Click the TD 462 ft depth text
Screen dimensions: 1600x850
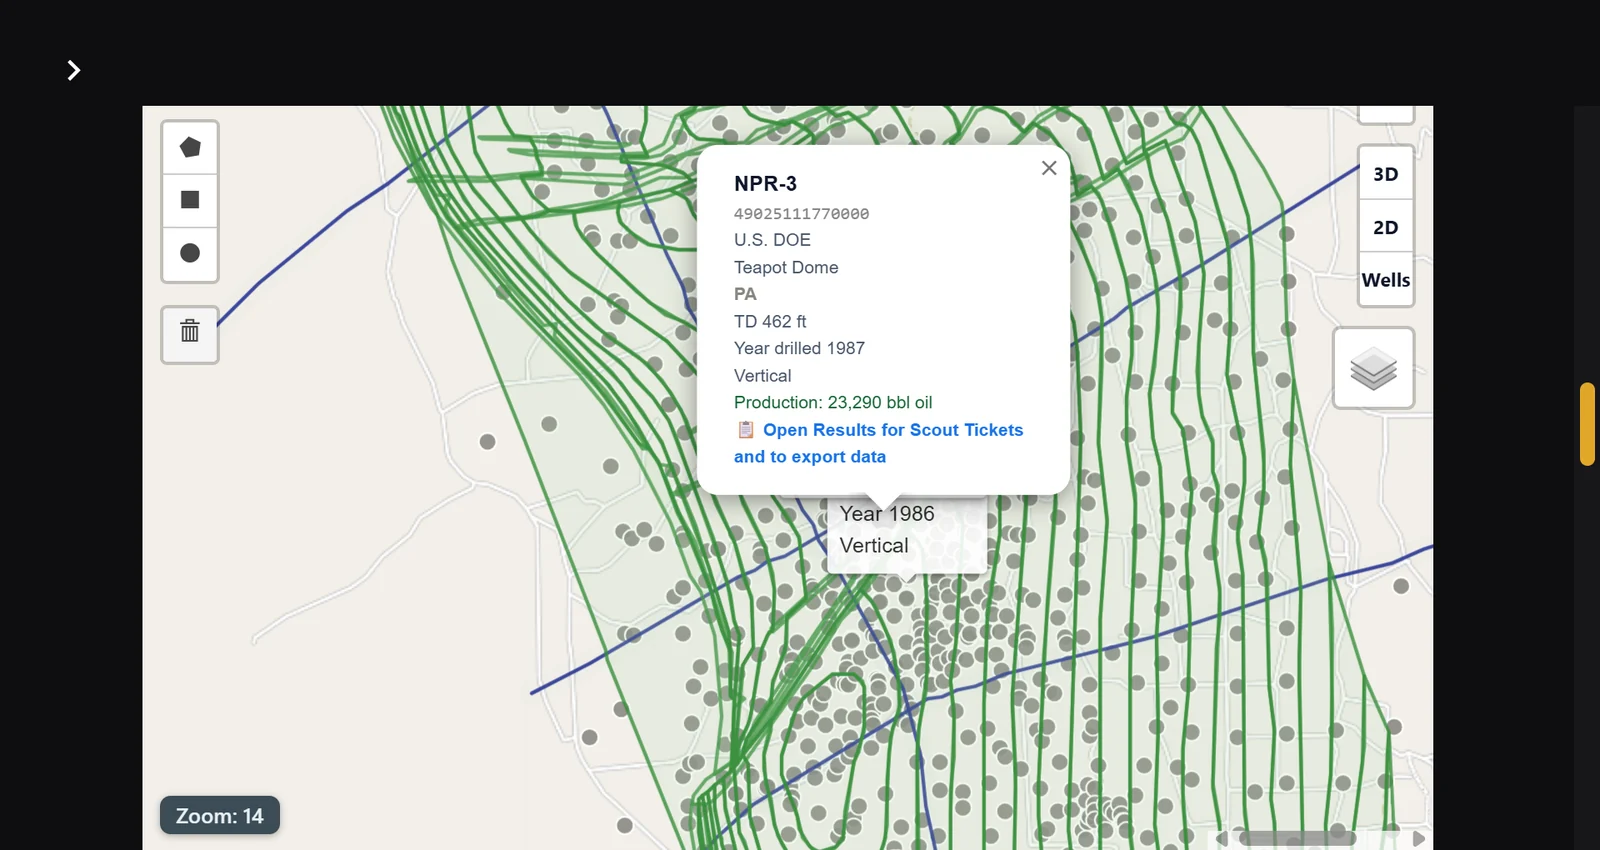pos(770,321)
